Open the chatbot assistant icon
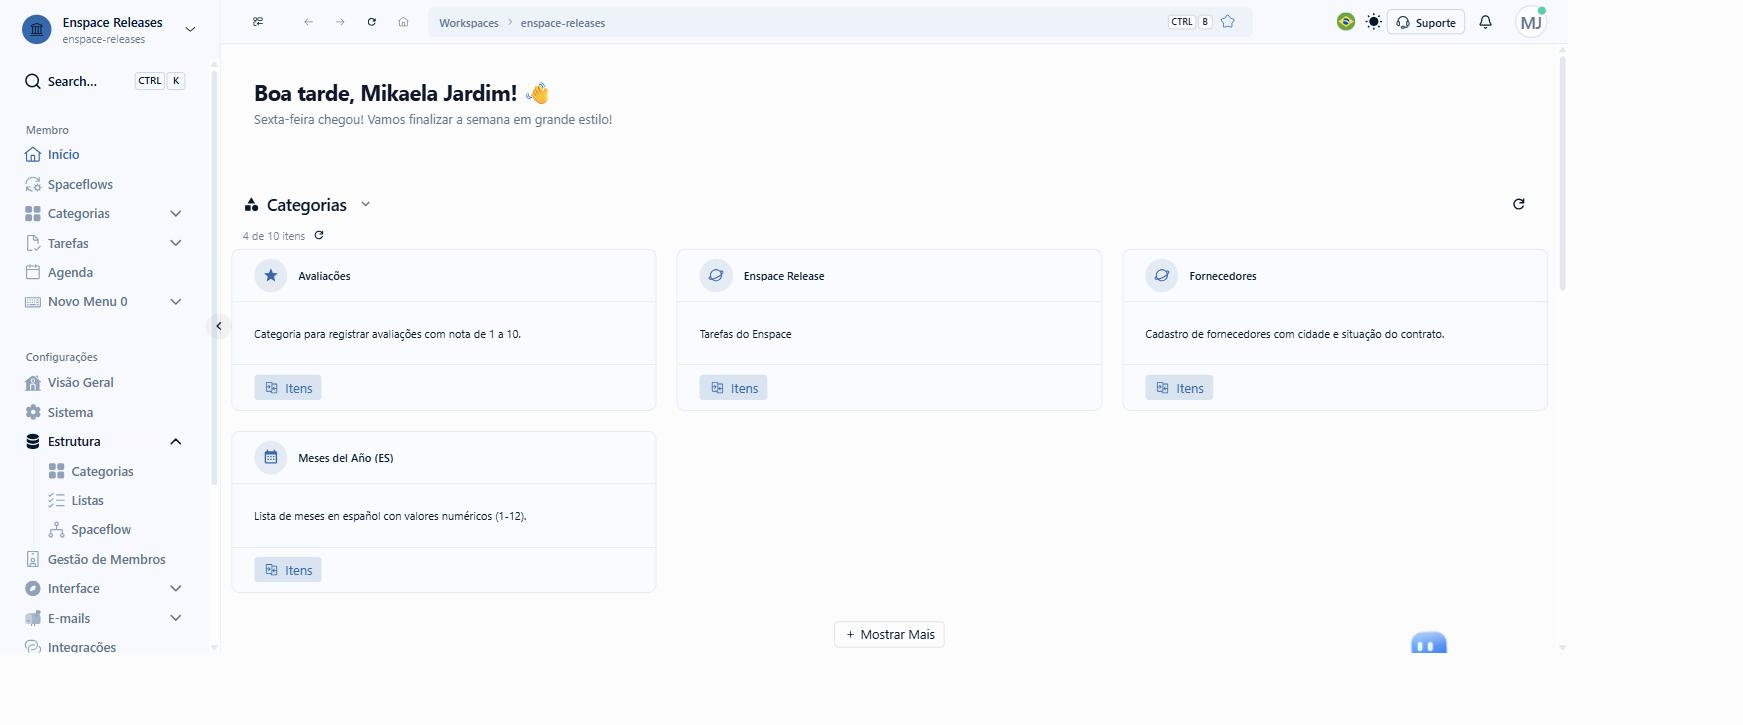 [x=1429, y=643]
